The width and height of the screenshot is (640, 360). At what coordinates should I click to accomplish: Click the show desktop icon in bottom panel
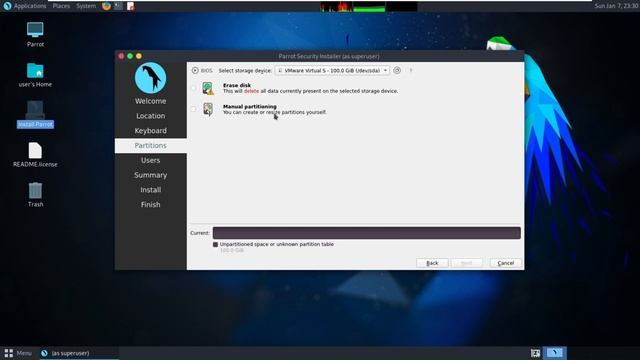click(x=536, y=353)
